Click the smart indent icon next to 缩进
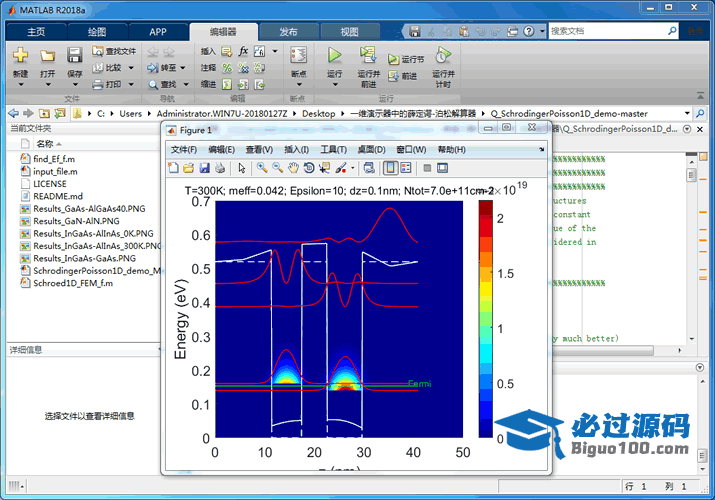This screenshot has width=715, height=500. [227, 84]
